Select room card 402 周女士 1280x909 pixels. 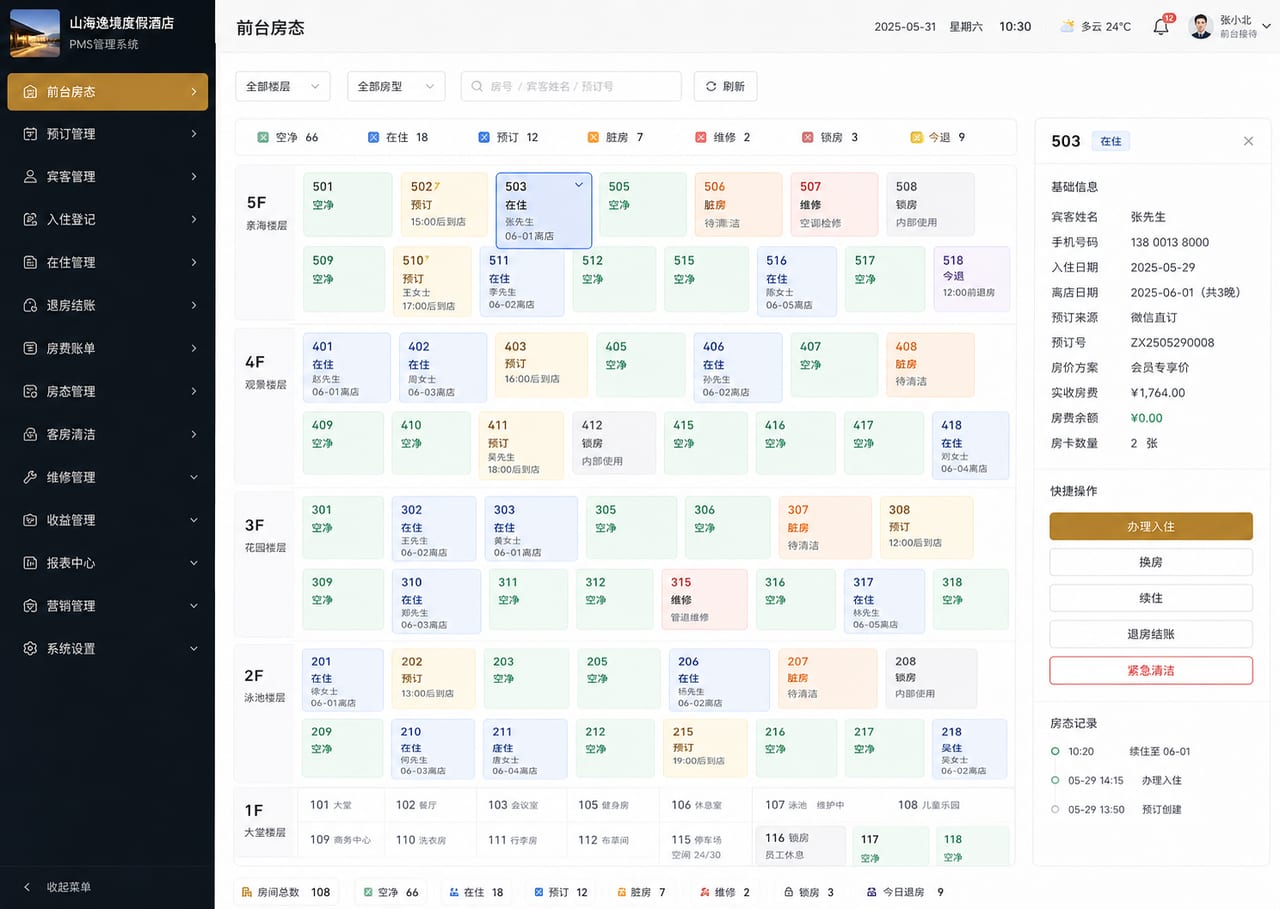443,367
